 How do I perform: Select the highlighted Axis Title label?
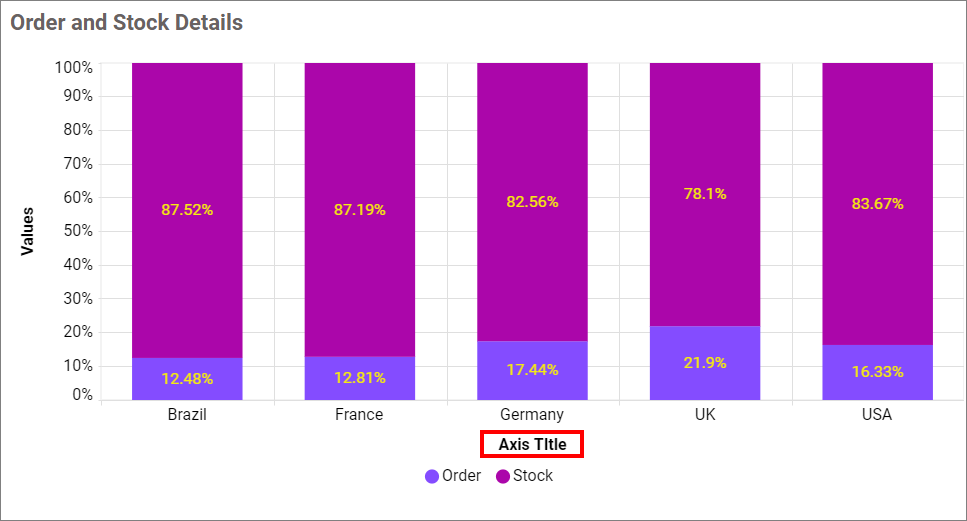[x=532, y=444]
